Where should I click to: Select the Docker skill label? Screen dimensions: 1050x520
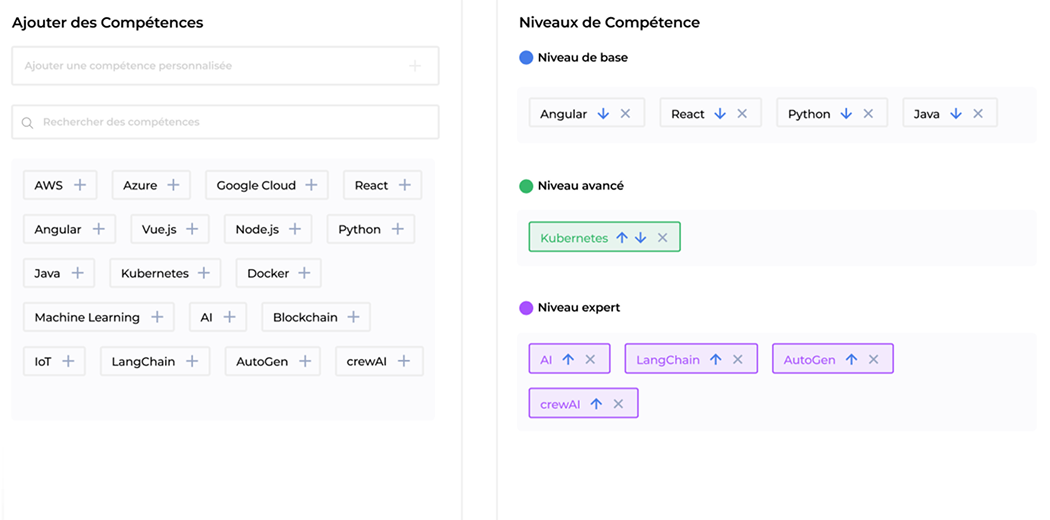click(x=268, y=273)
